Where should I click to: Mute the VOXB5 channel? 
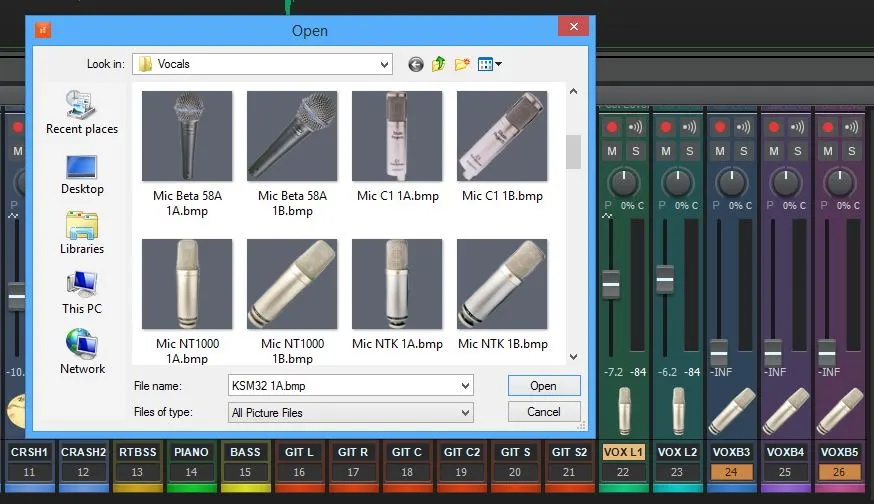828,151
